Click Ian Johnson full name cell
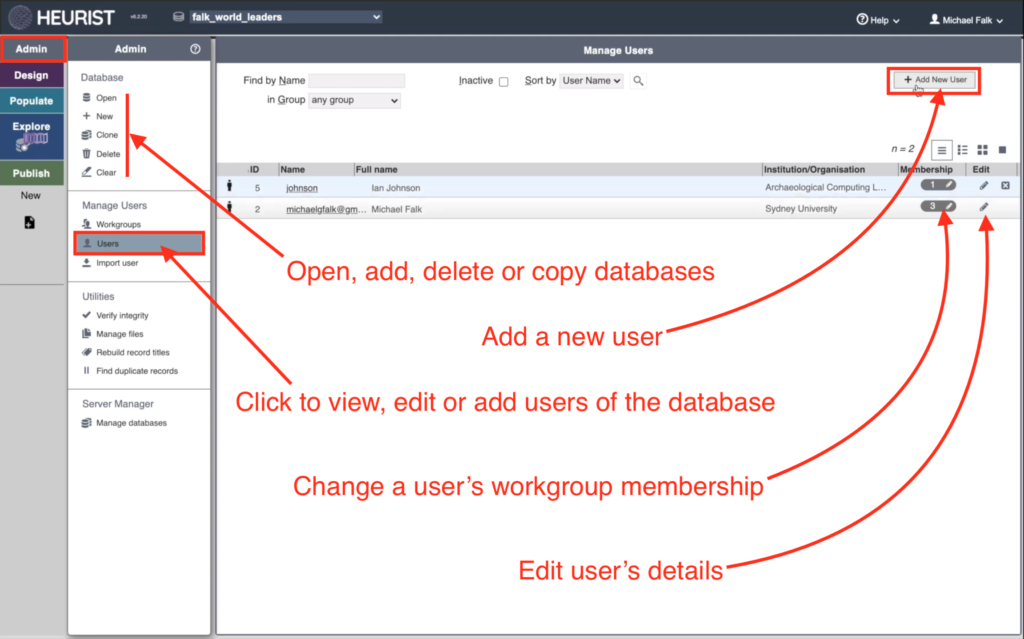Screen dimensions: 1024x639 tap(396, 188)
